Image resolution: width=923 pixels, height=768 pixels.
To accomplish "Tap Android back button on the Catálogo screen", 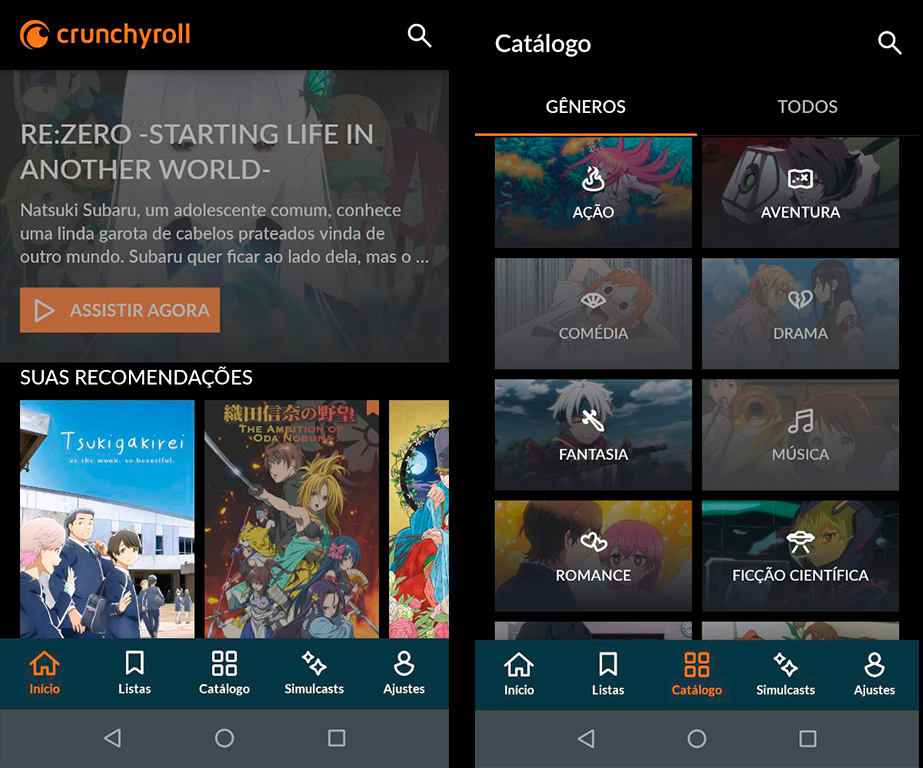I will (x=586, y=739).
